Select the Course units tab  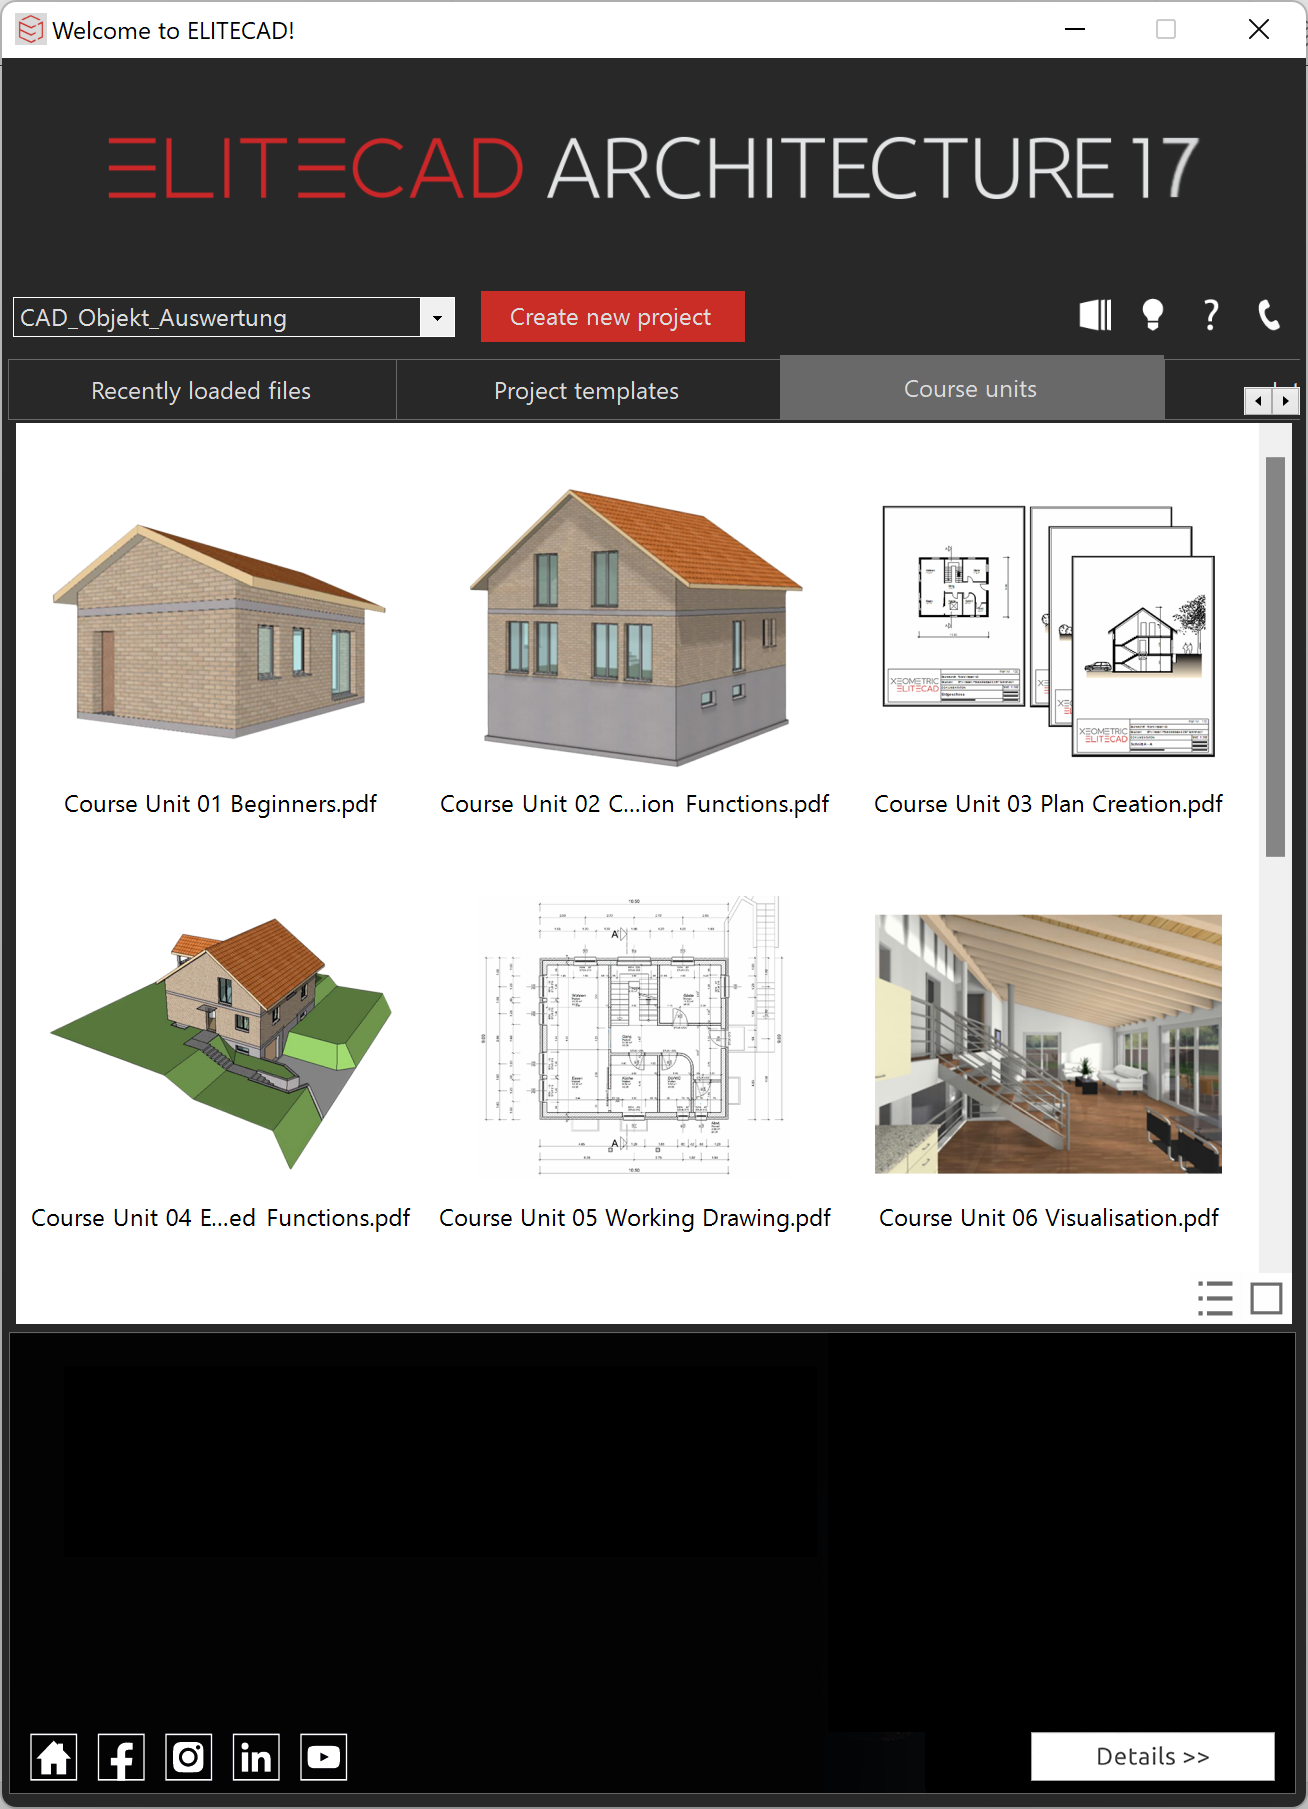[971, 388]
